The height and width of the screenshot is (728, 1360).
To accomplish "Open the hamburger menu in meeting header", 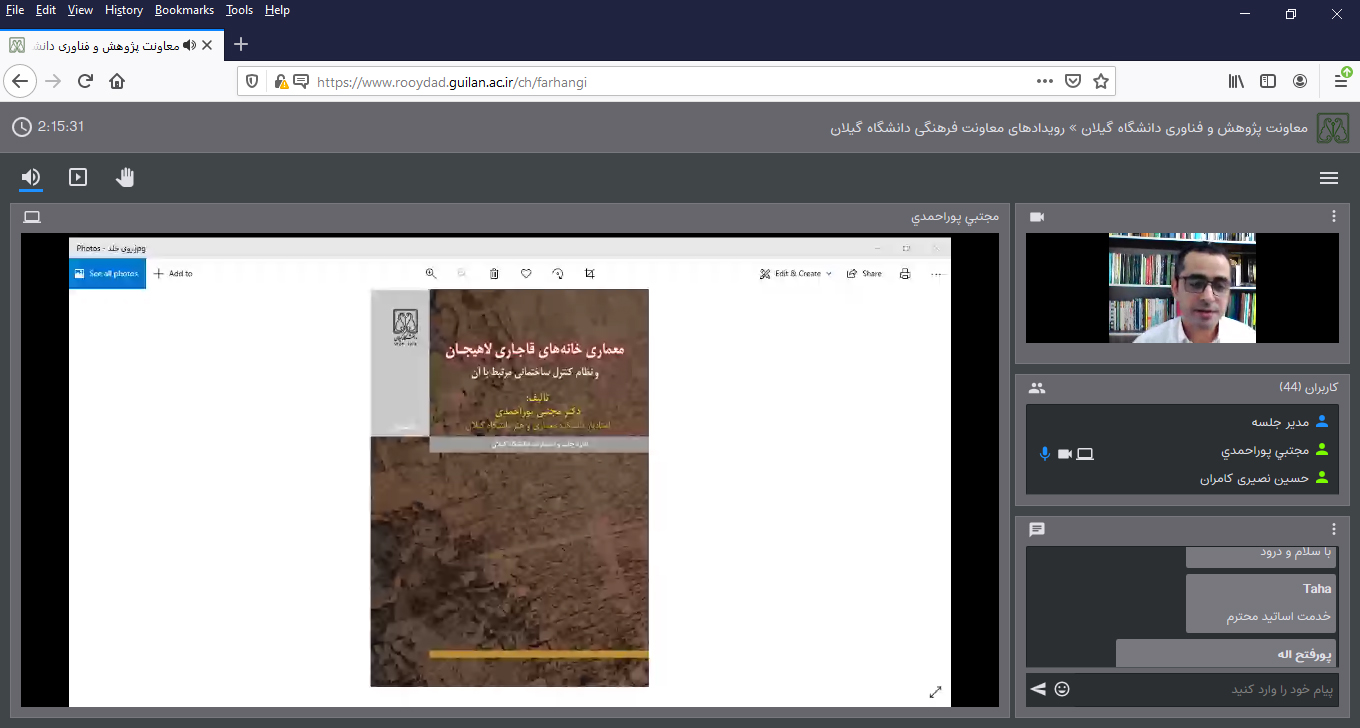I will point(1328,178).
